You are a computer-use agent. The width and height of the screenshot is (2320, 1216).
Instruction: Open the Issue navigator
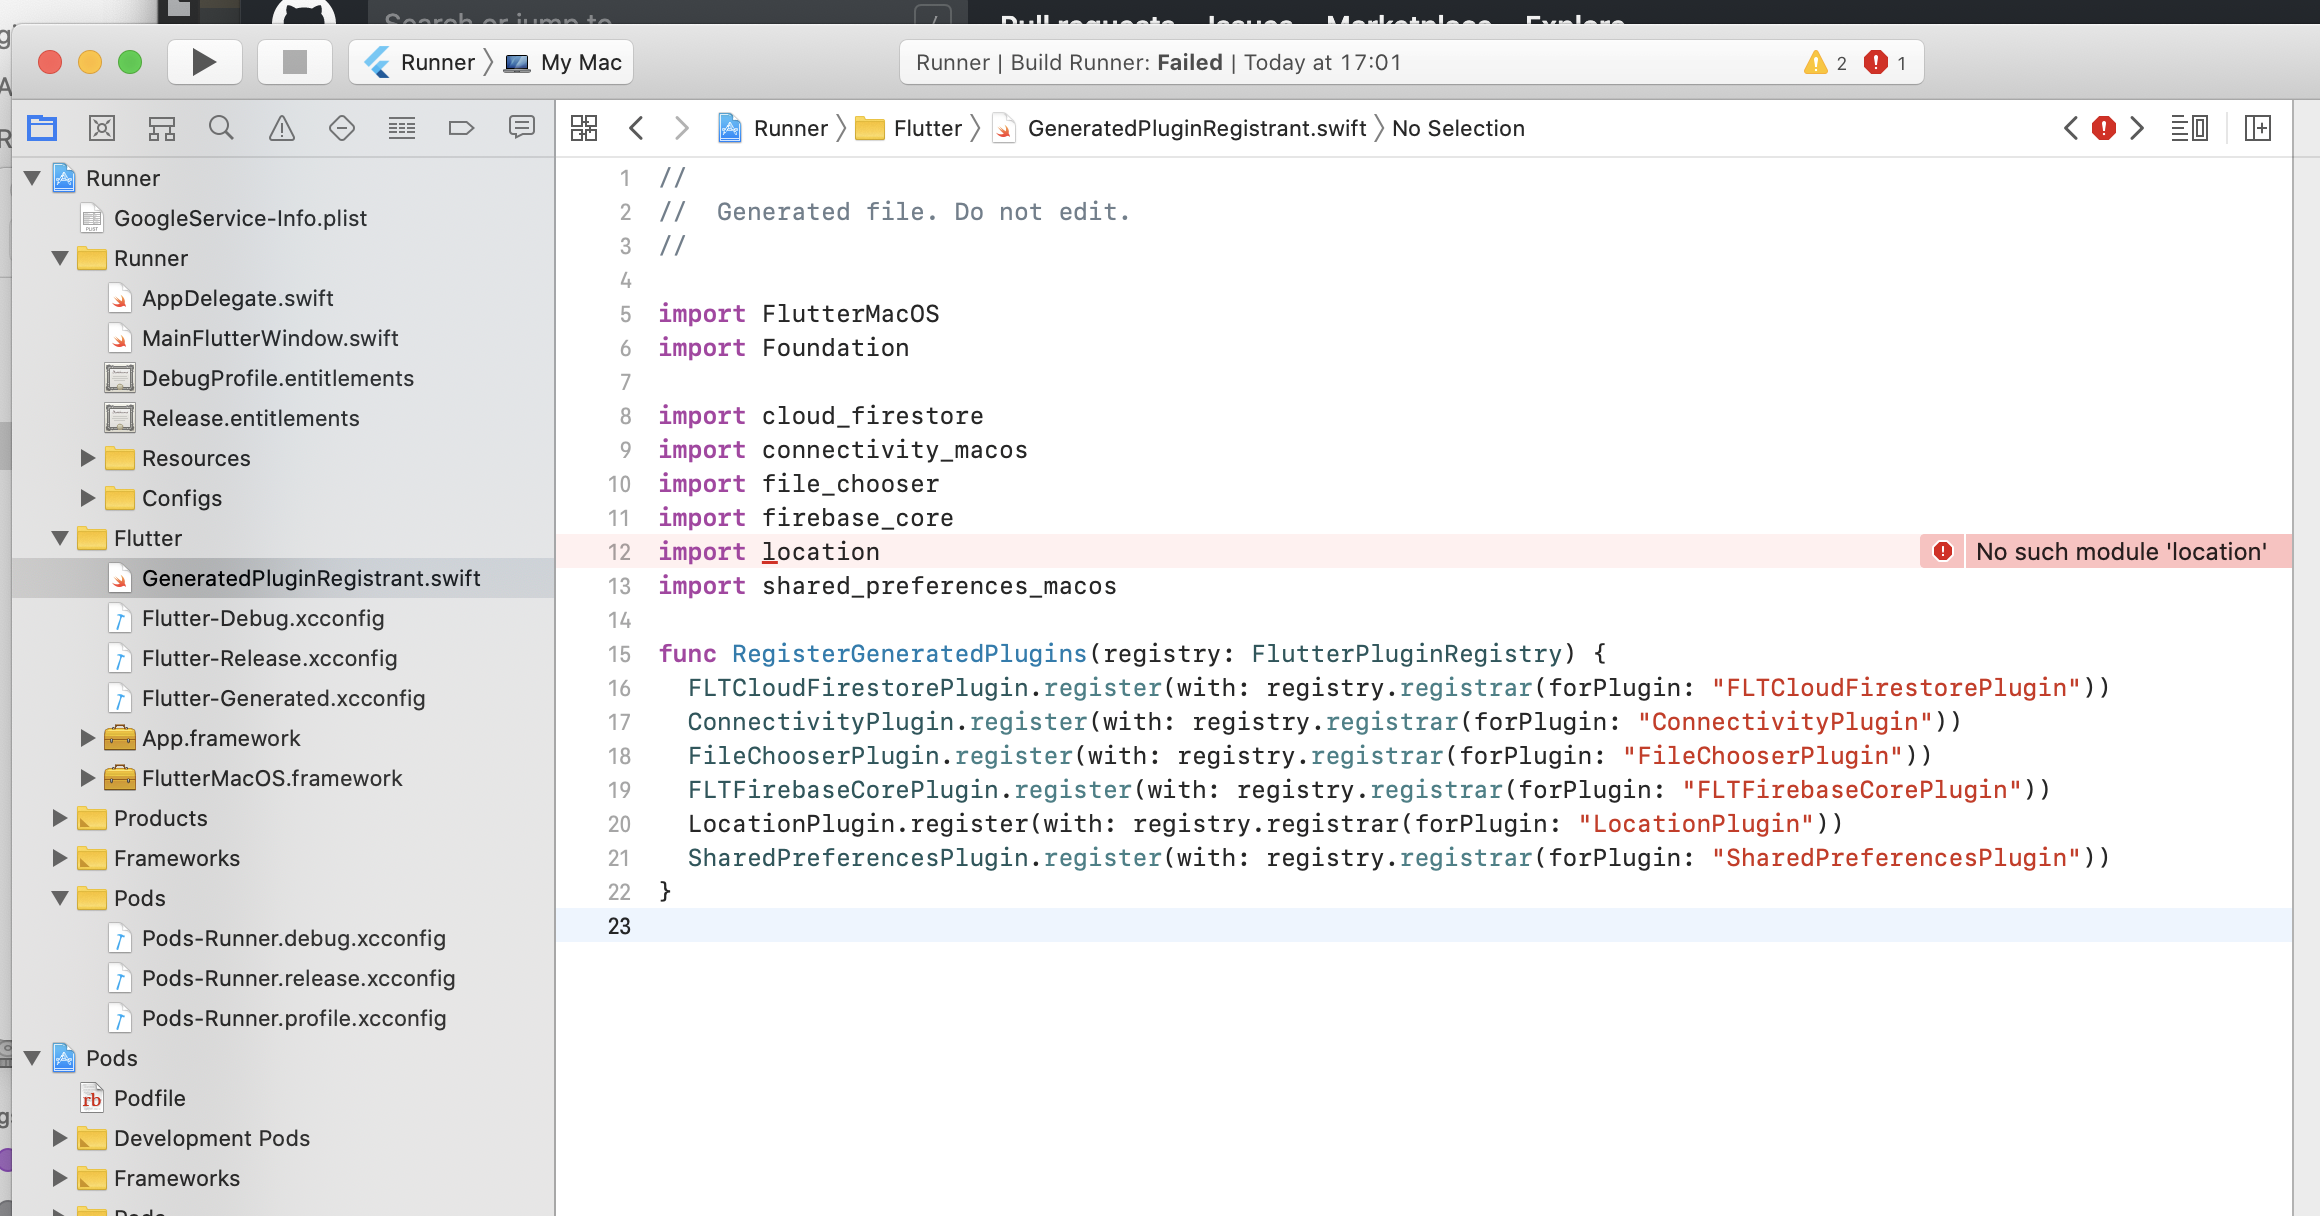[x=282, y=128]
